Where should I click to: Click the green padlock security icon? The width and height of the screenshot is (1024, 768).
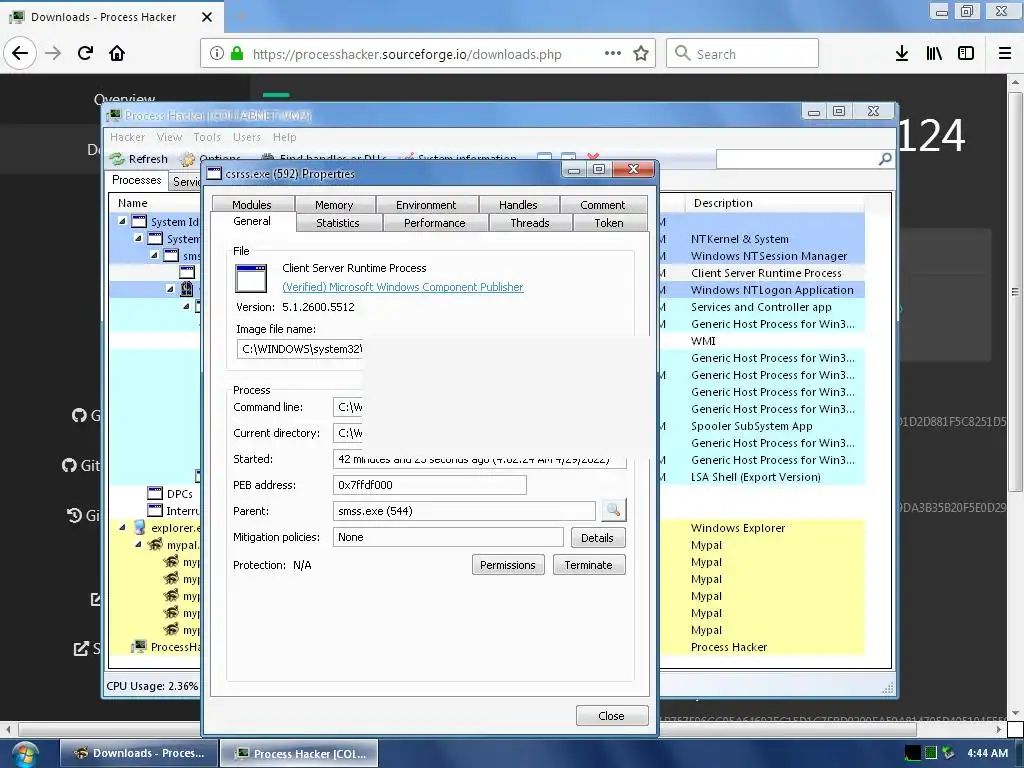(237, 54)
